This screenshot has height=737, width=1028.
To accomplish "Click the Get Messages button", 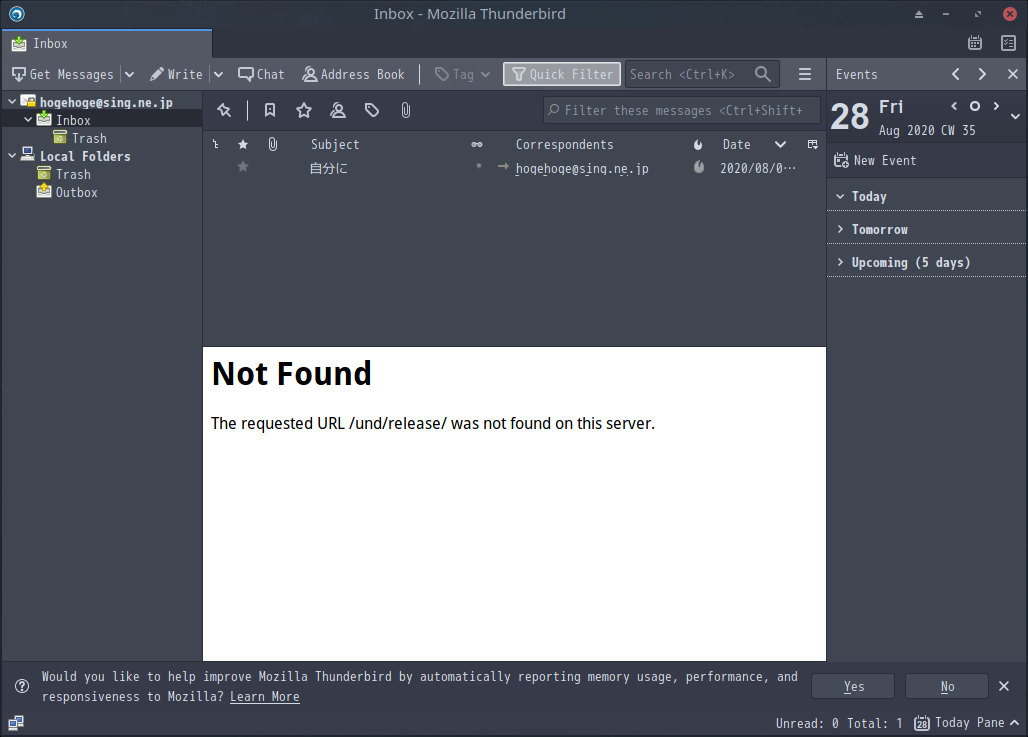I will pyautogui.click(x=63, y=74).
